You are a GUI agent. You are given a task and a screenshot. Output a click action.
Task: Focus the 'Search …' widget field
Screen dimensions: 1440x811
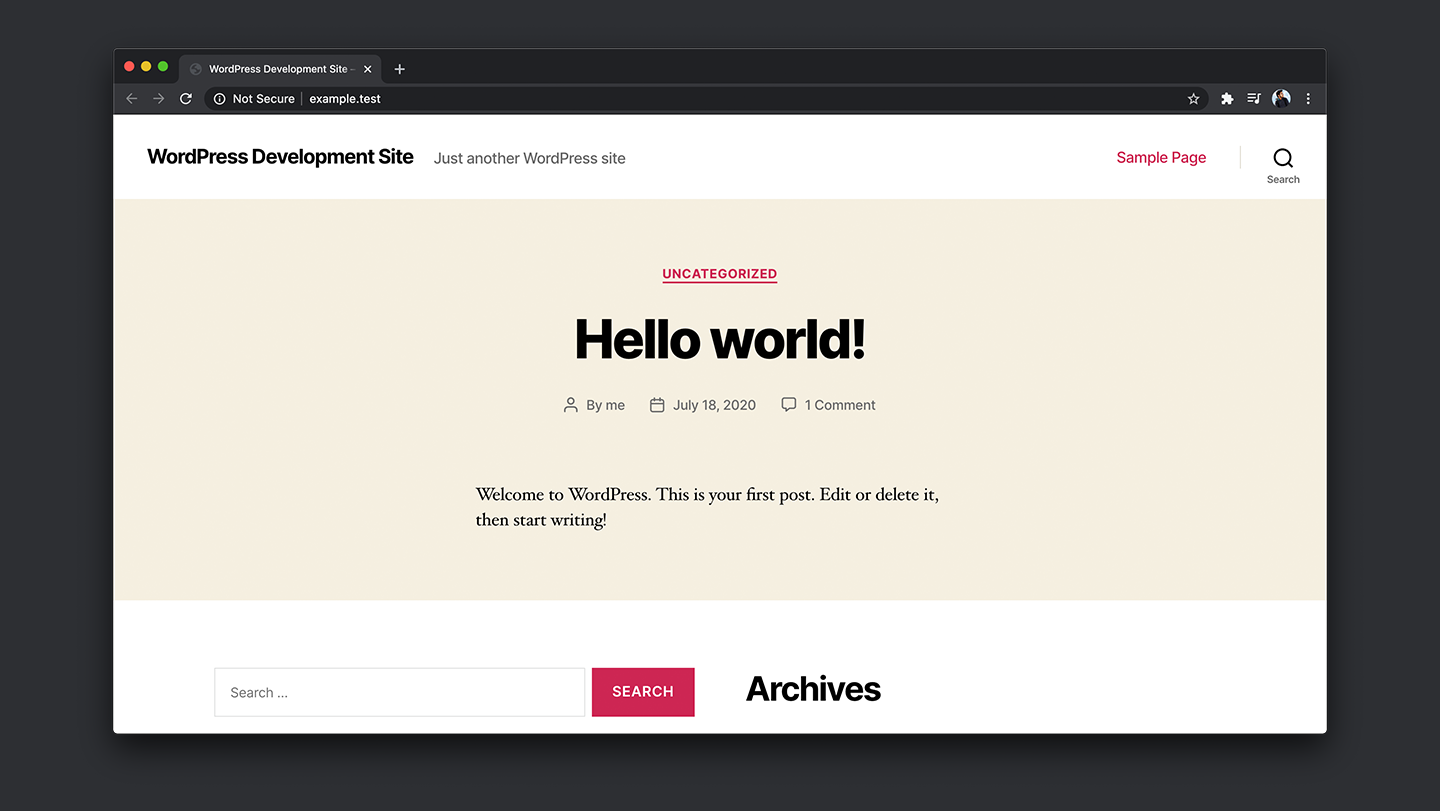tap(400, 692)
